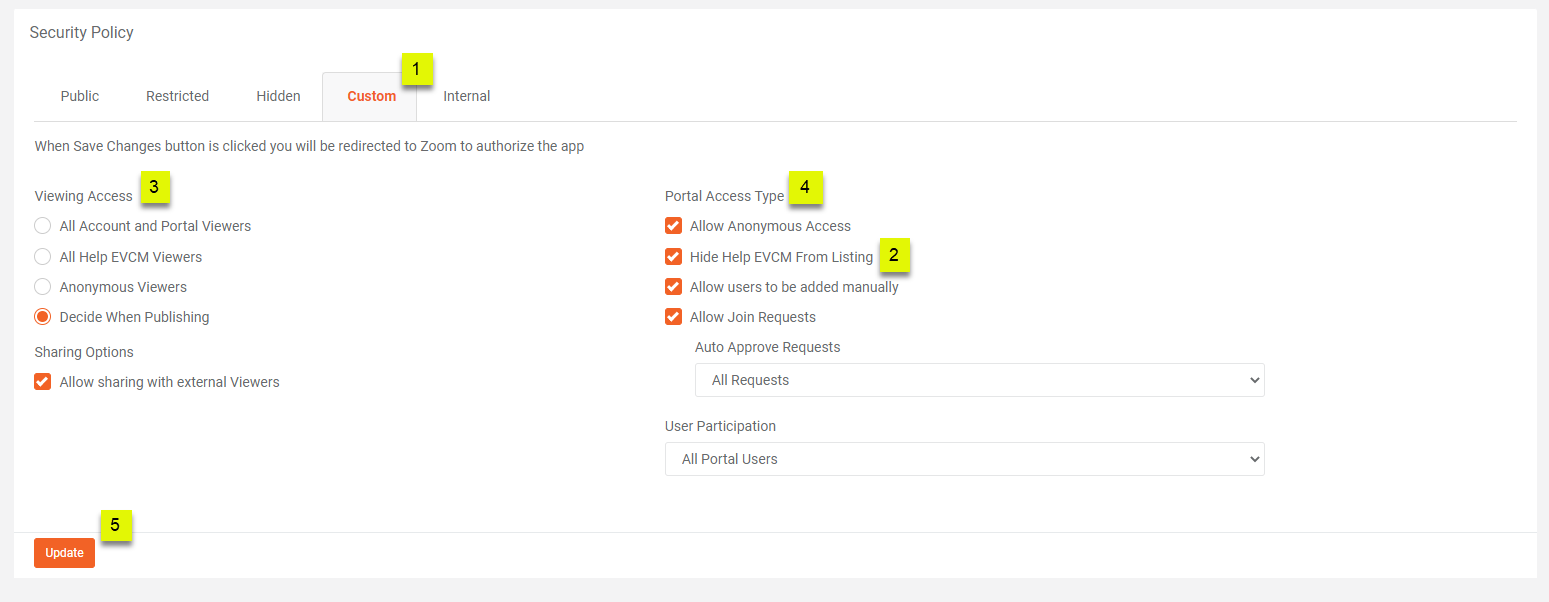Go to the Internal tab

tap(466, 96)
